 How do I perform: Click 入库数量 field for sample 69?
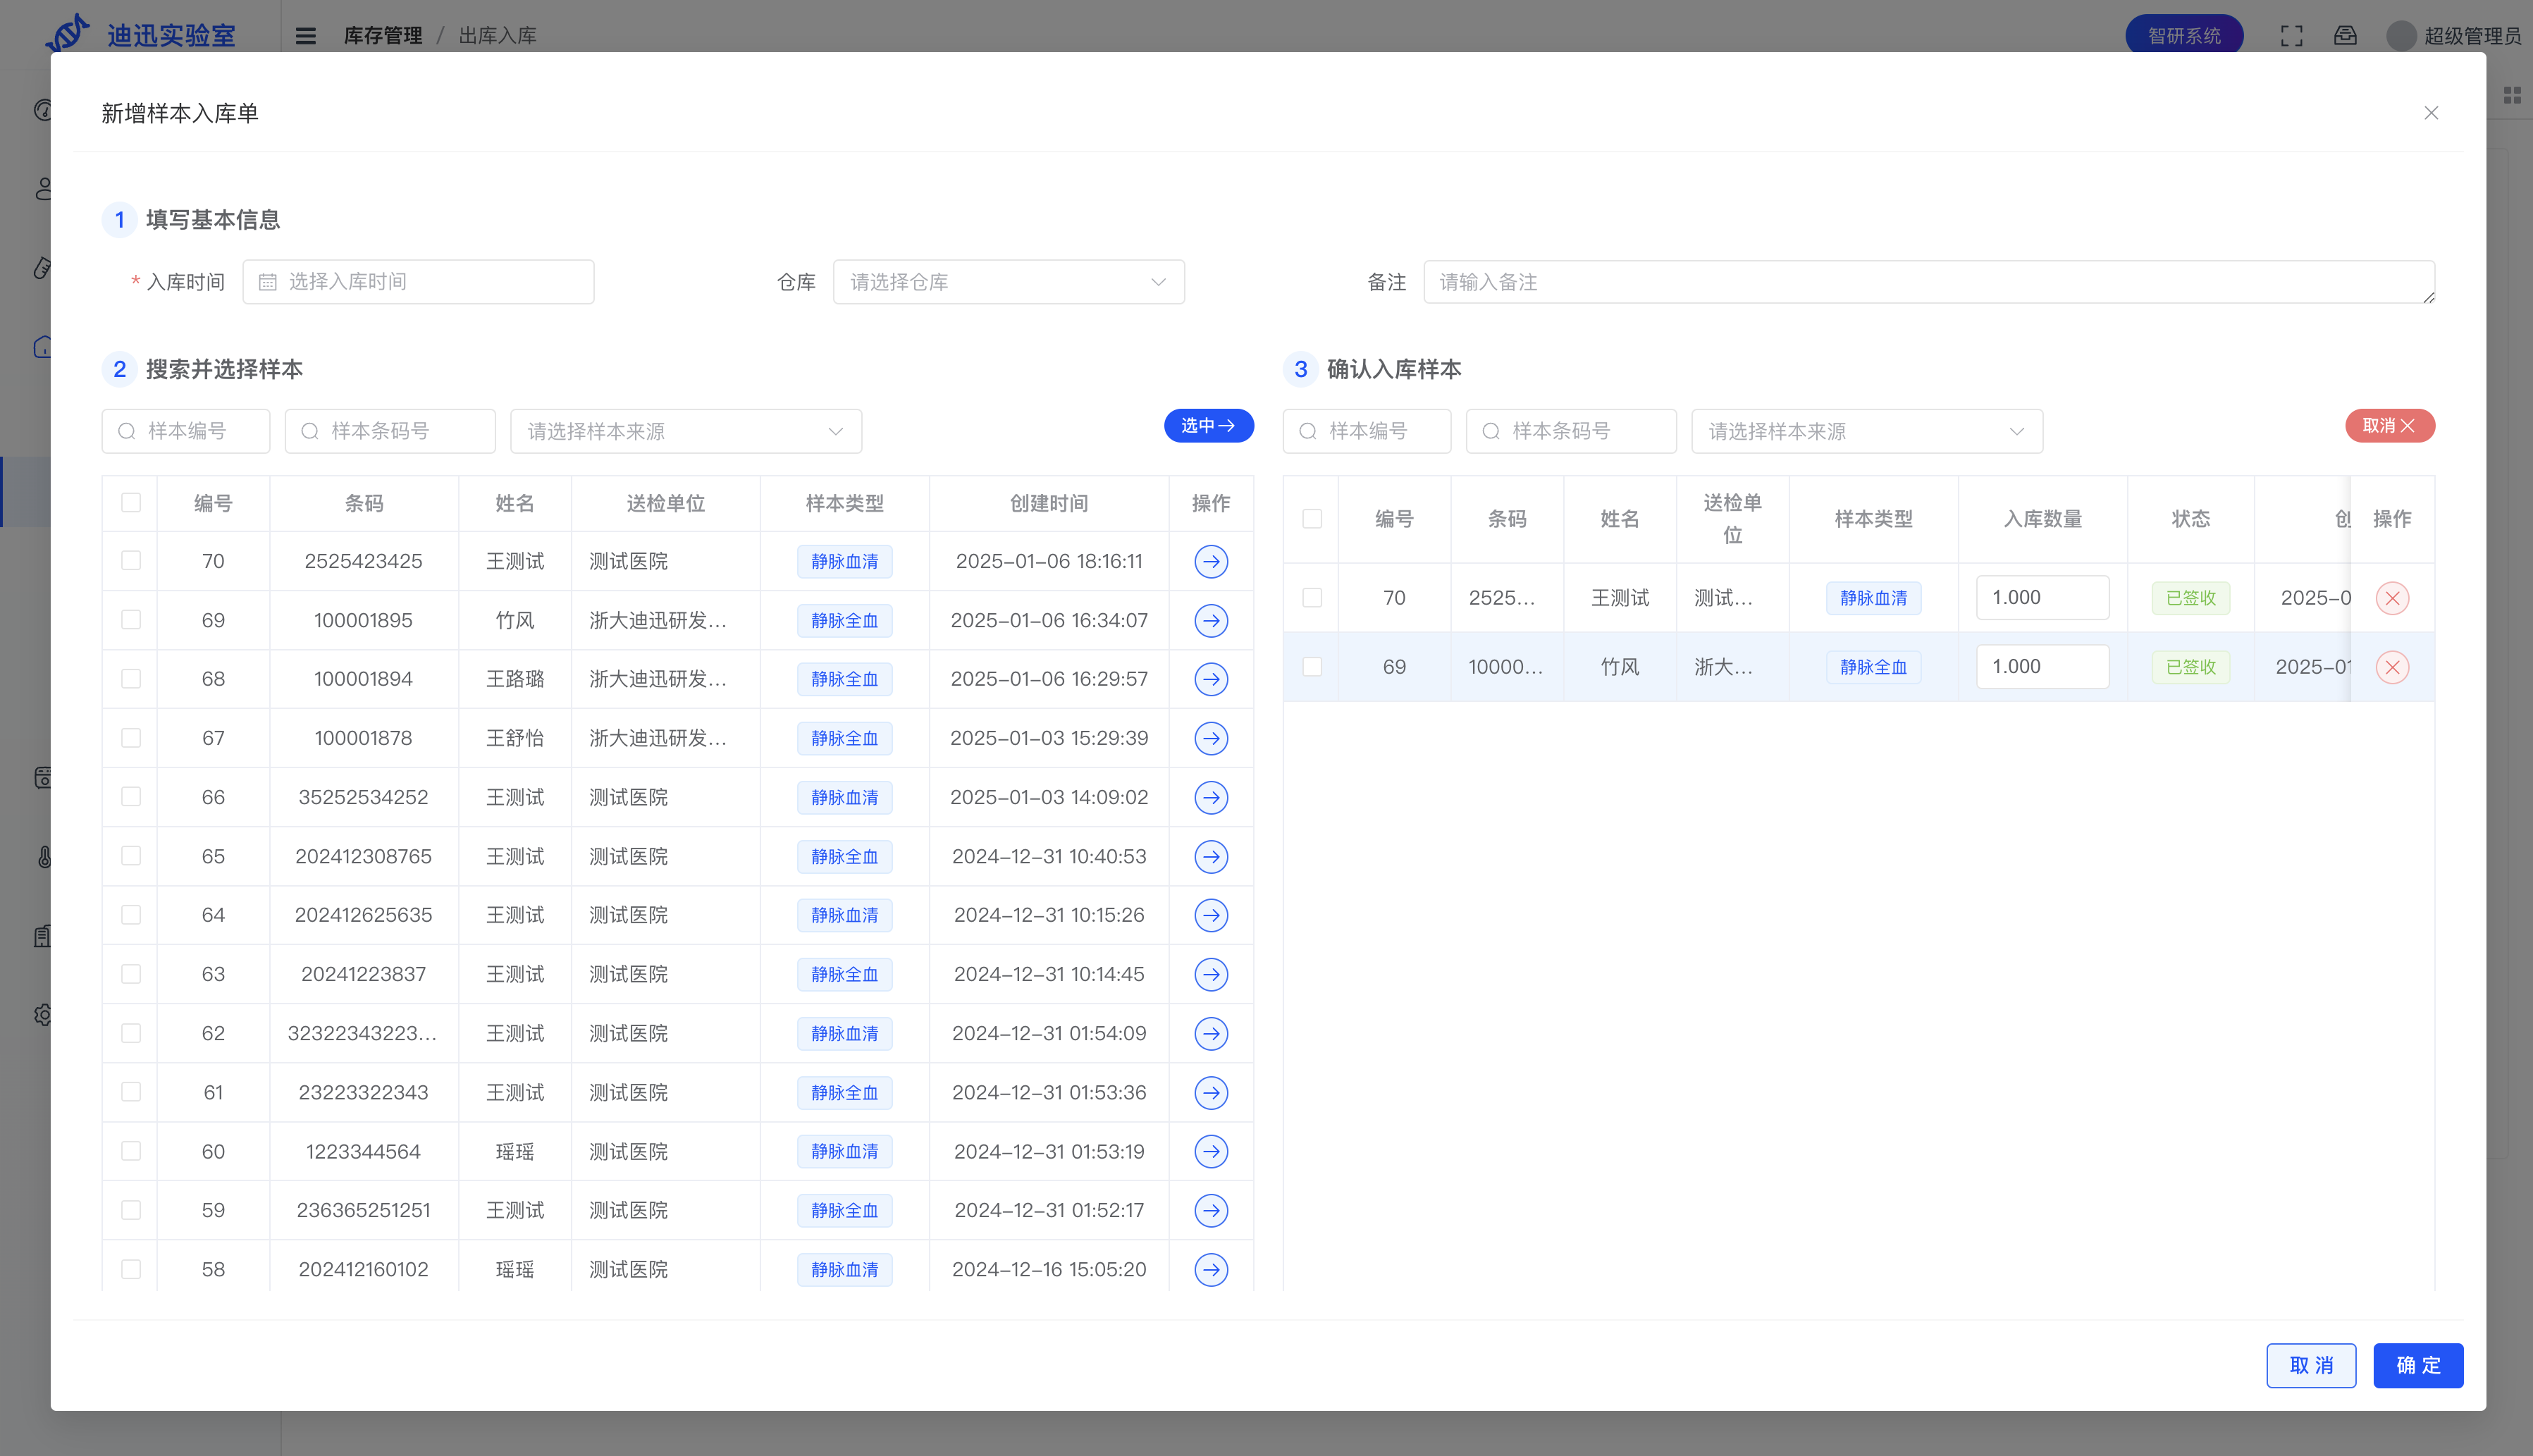pos(2042,666)
